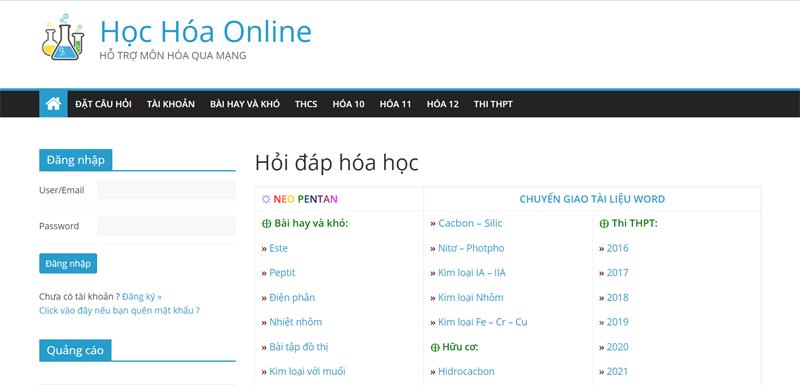The height and width of the screenshot is (385, 800).
Task: Open the Điện phân topic link
Action: [292, 297]
